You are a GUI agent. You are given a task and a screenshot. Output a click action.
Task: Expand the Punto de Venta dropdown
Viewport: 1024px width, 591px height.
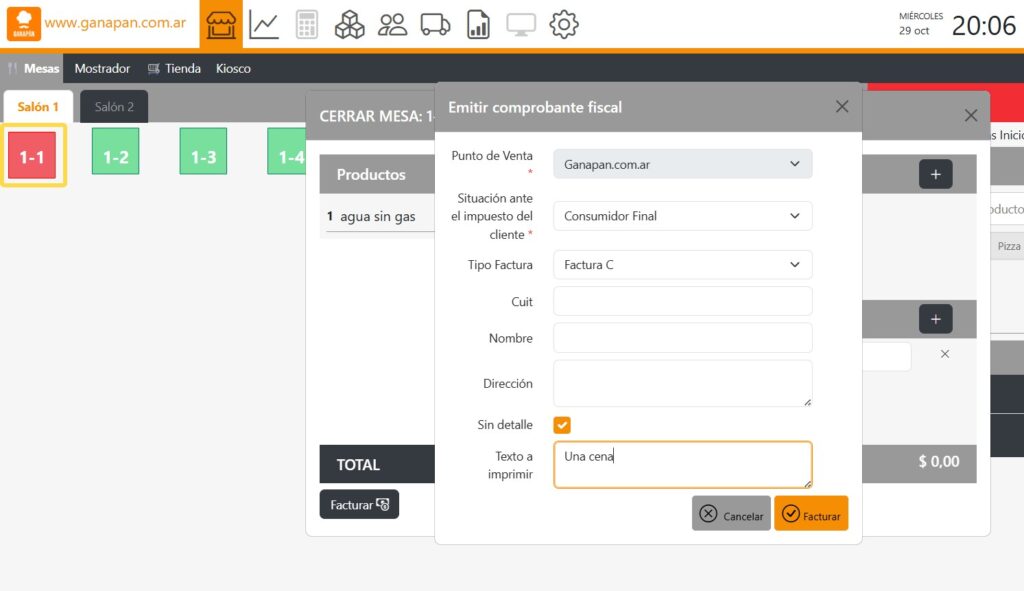tap(682, 164)
